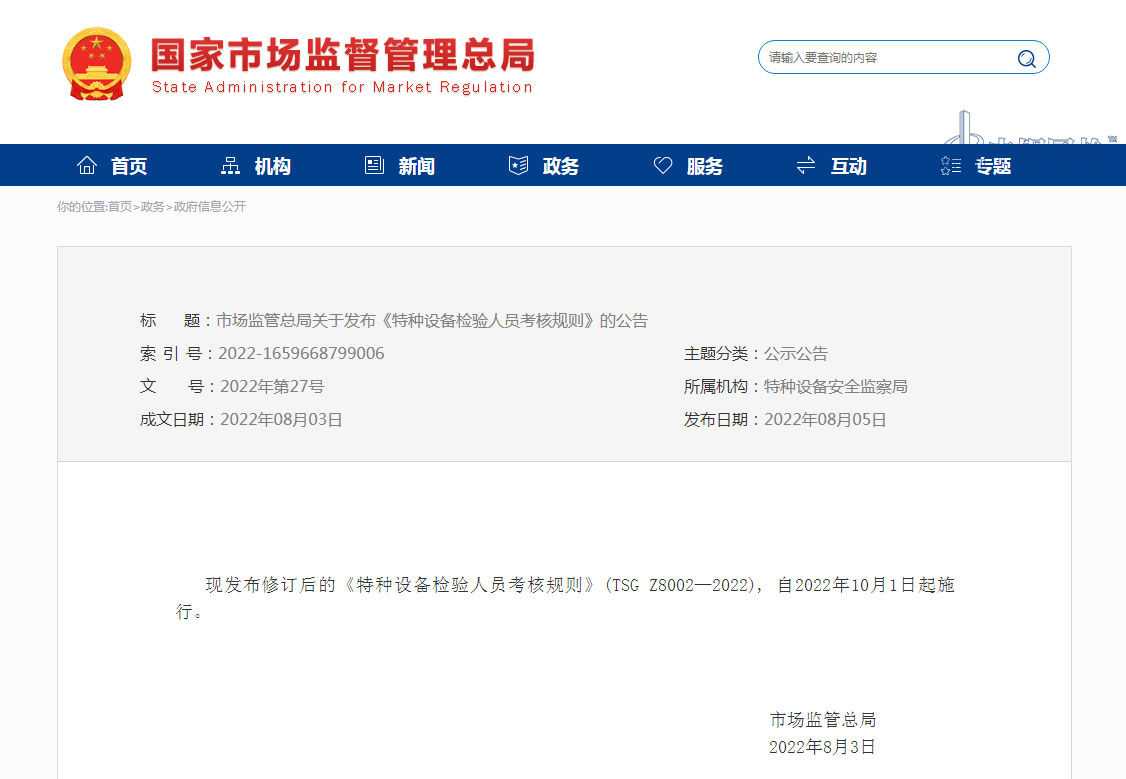Open the 专题 navigation item

click(993, 166)
